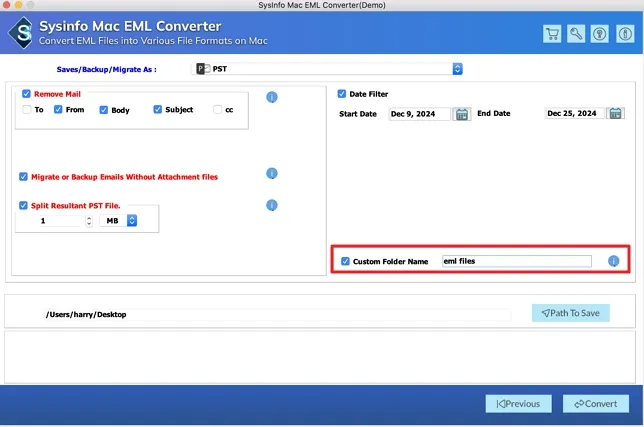Uncheck the From checkbox

tap(58, 110)
